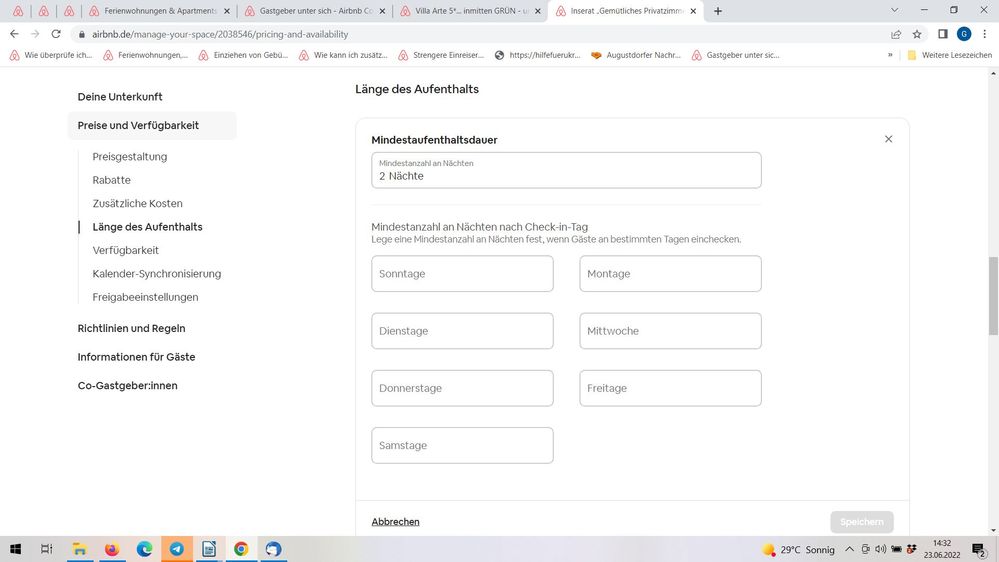This screenshot has height=562, width=999.
Task: Open the share page icon in address bar
Action: coord(895,34)
